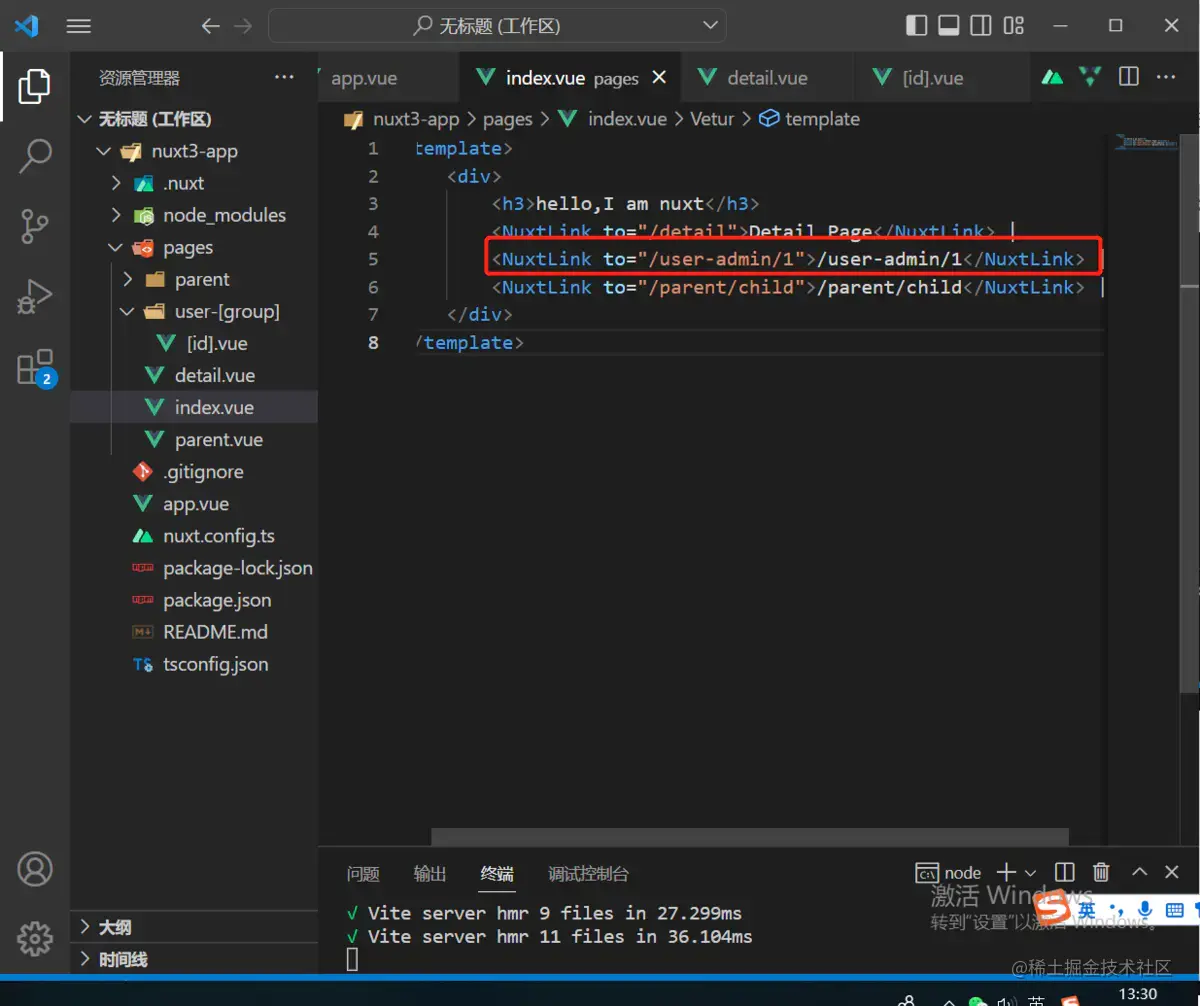The height and width of the screenshot is (1006, 1200).
Task: Expand the node_modules folder
Action: coord(194,216)
